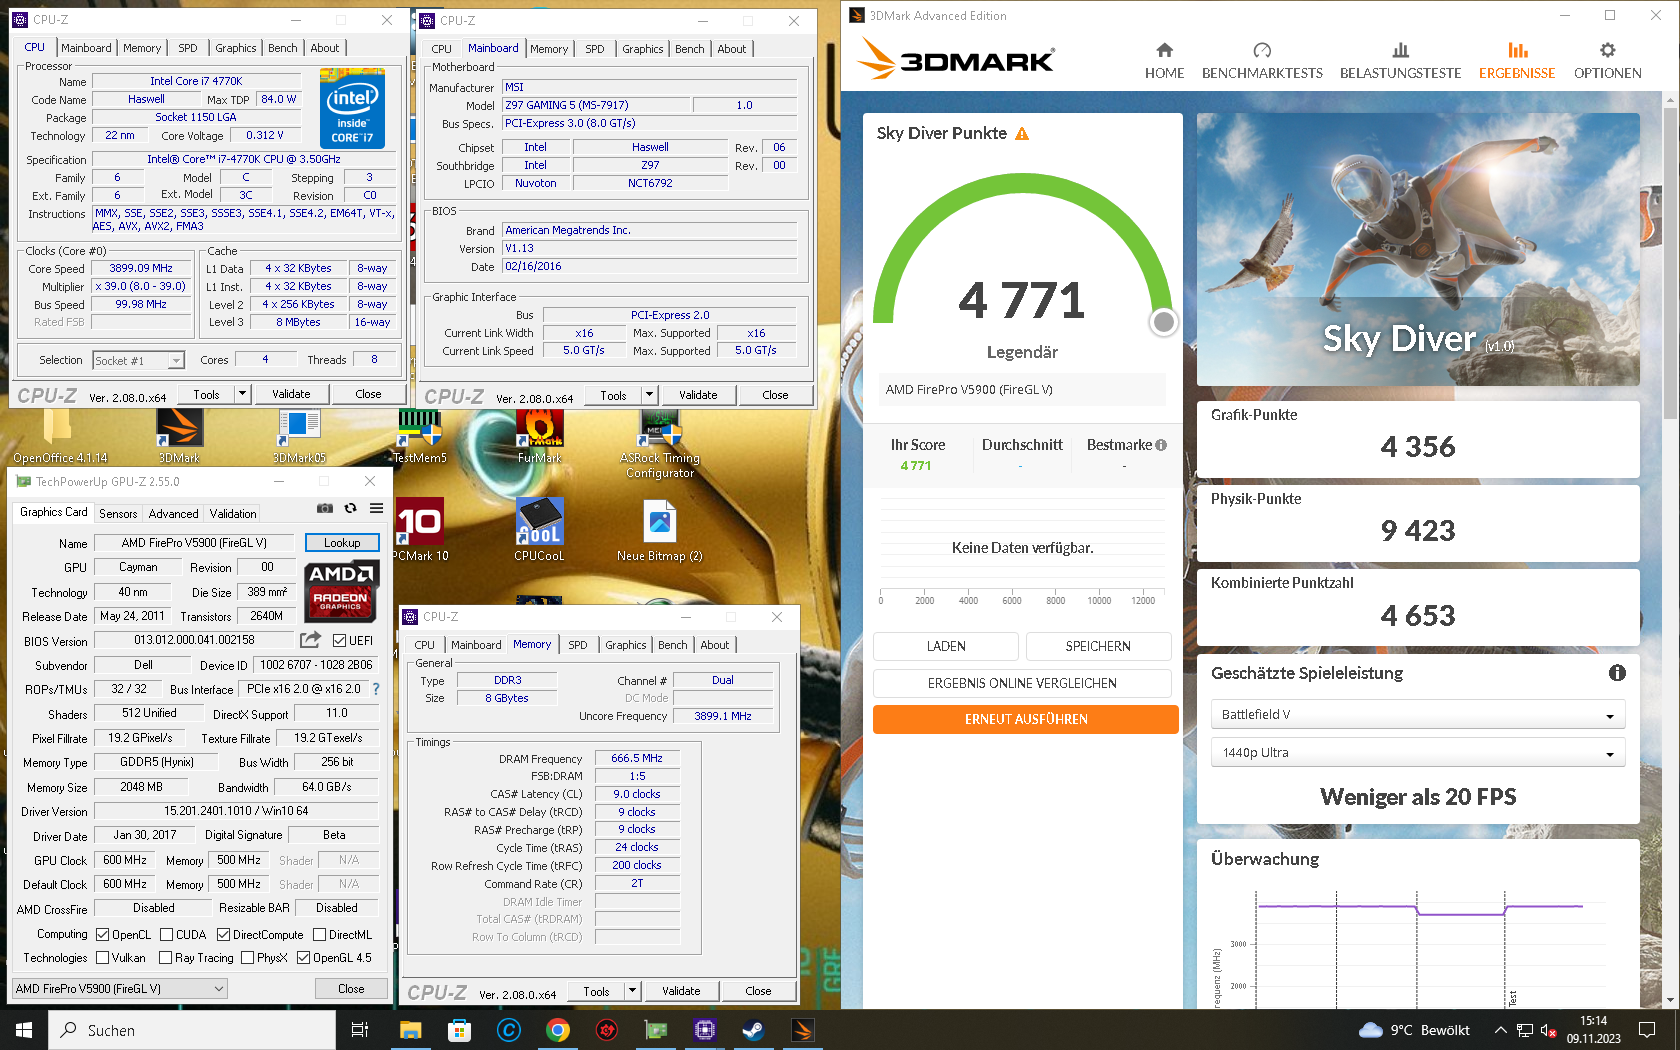Open the PCMark 10 desktop shortcut
This screenshot has height=1050, width=1680.
420,530
